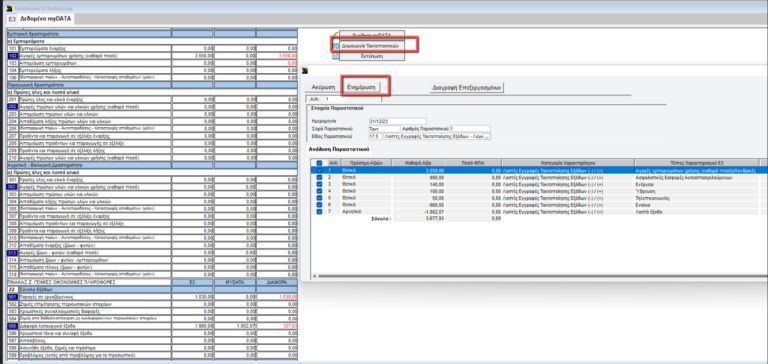Click the Ενημέρωση button
The width and height of the screenshot is (768, 364).
(x=361, y=87)
